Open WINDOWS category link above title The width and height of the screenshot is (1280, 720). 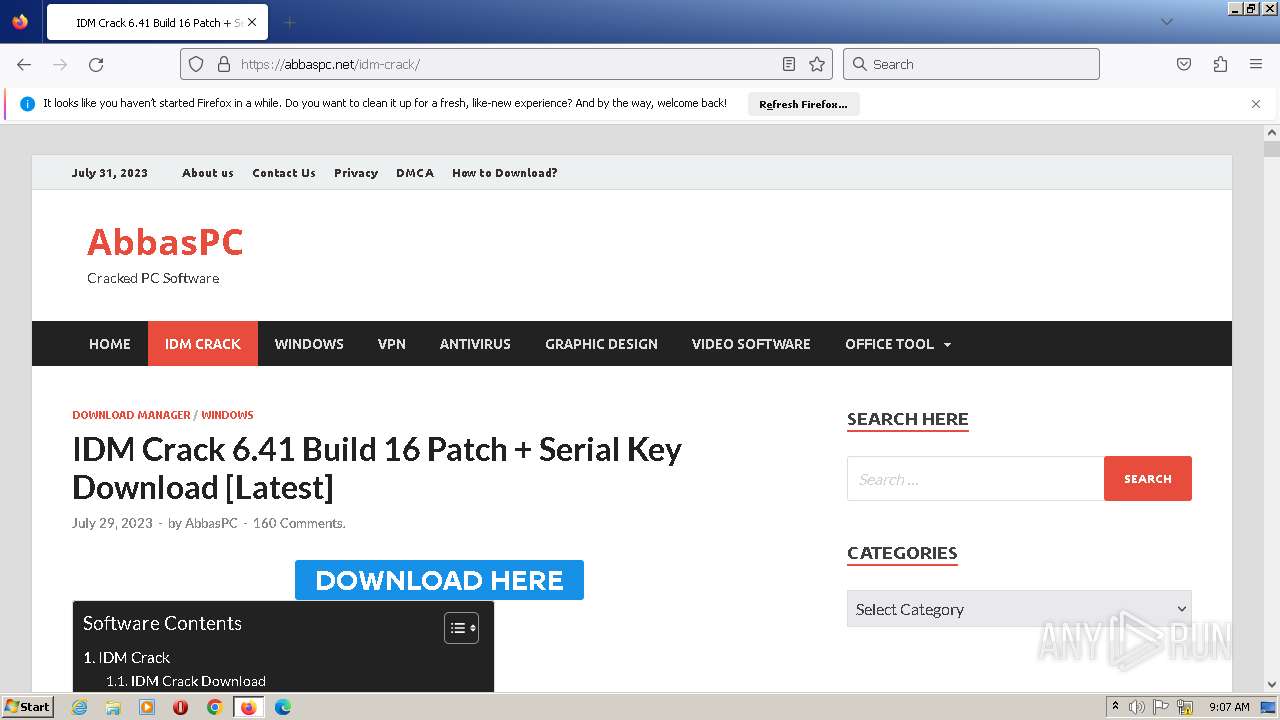tap(227, 415)
